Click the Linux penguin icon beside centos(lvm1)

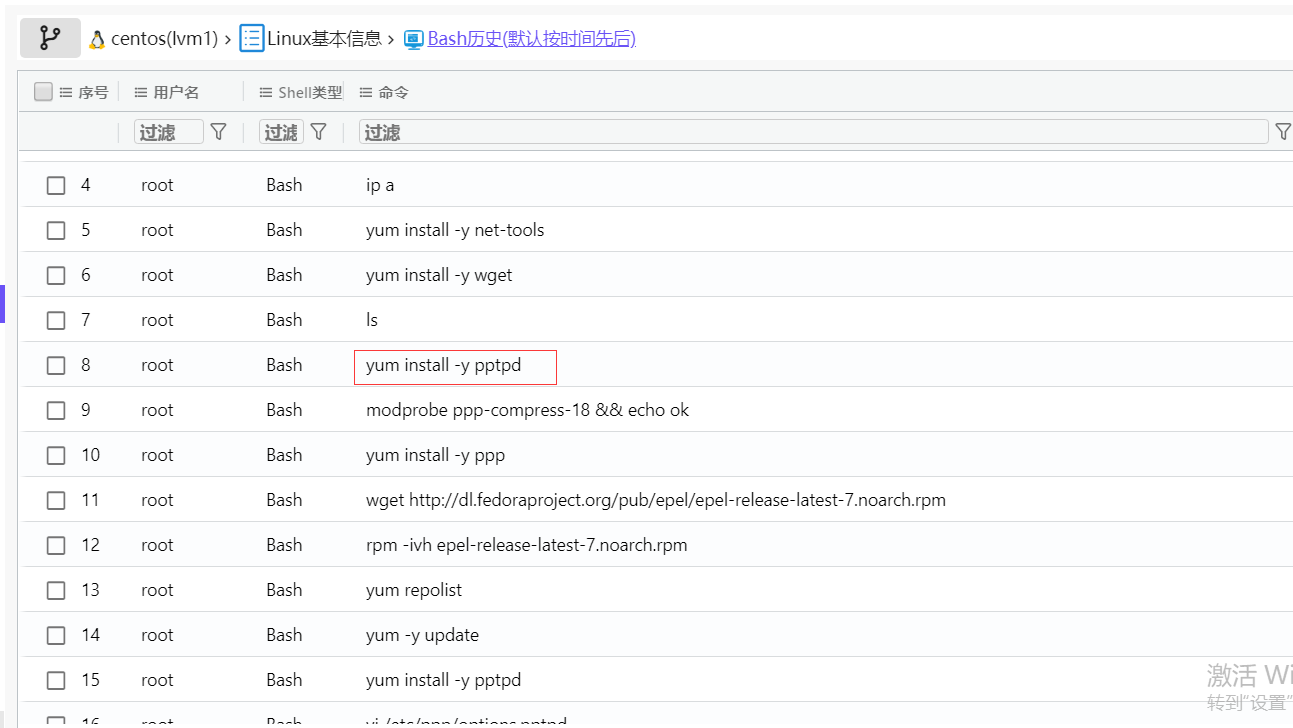97,39
